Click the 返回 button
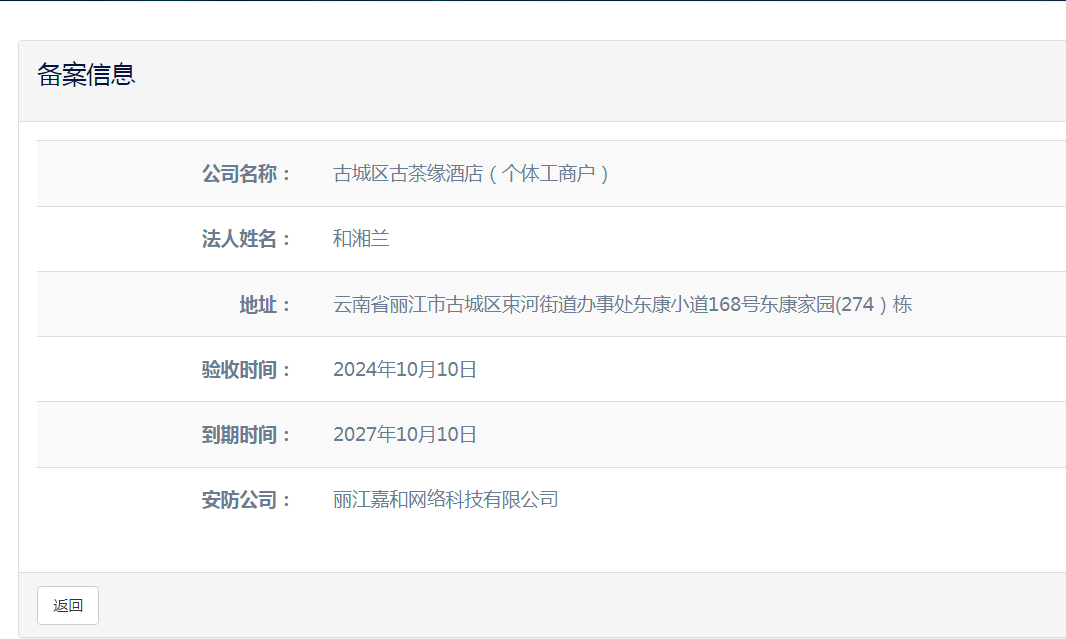The width and height of the screenshot is (1066, 639). click(x=68, y=605)
